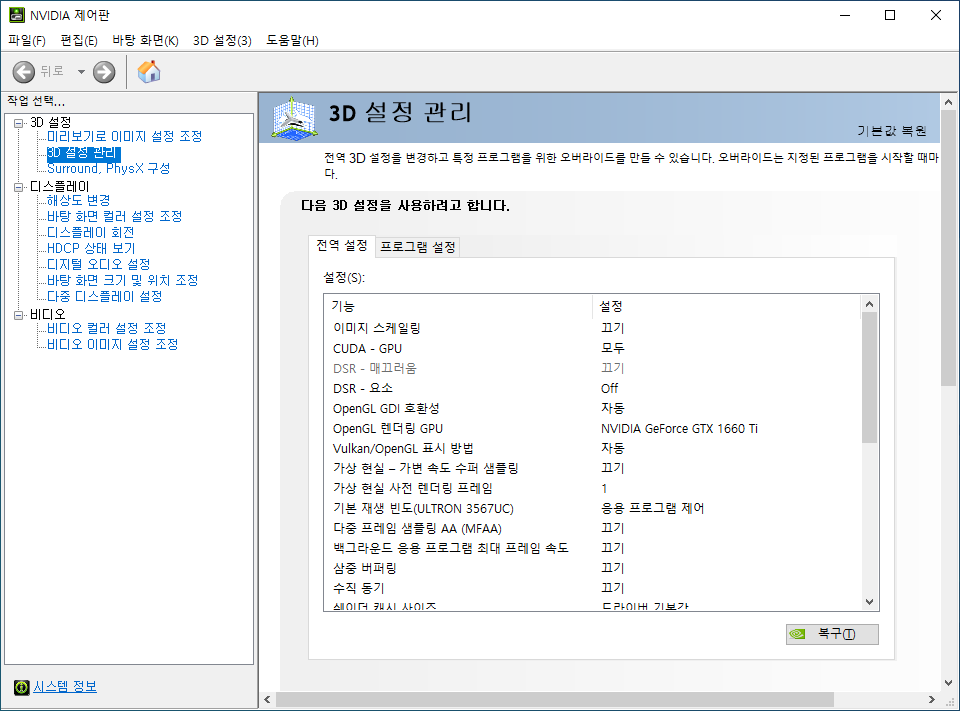The height and width of the screenshot is (711, 960).
Task: Click the 설정 column header
Action: click(x=726, y=306)
